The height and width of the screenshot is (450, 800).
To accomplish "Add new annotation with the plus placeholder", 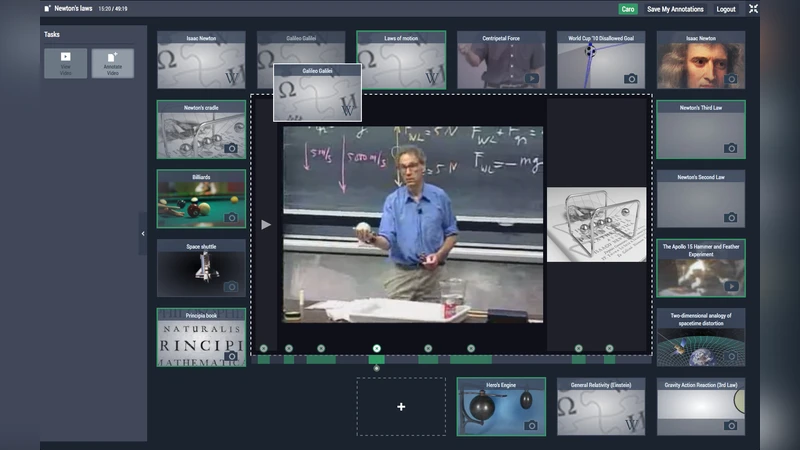I will (401, 406).
